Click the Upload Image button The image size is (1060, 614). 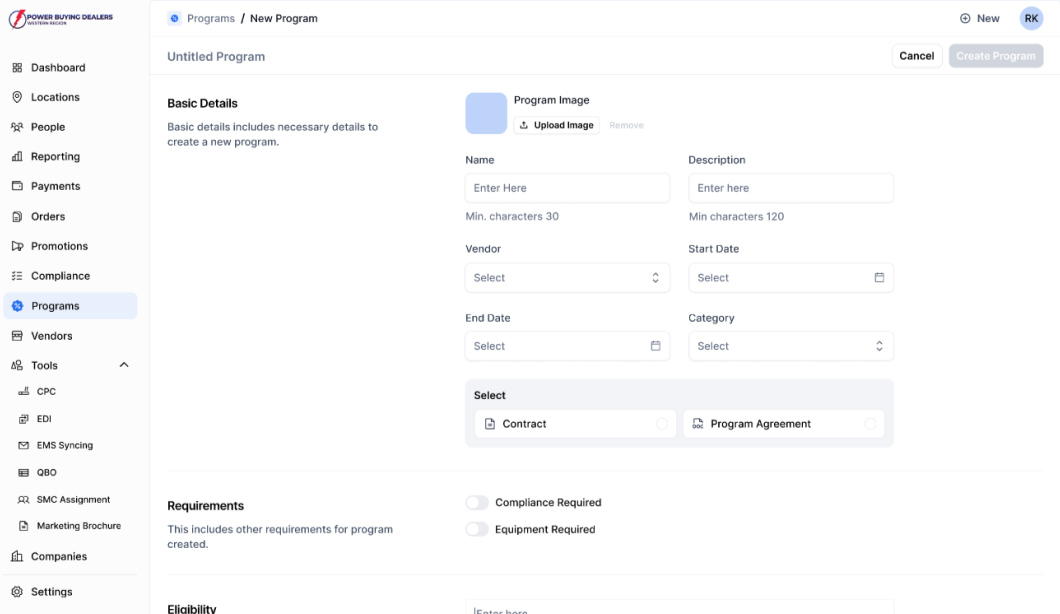[556, 125]
